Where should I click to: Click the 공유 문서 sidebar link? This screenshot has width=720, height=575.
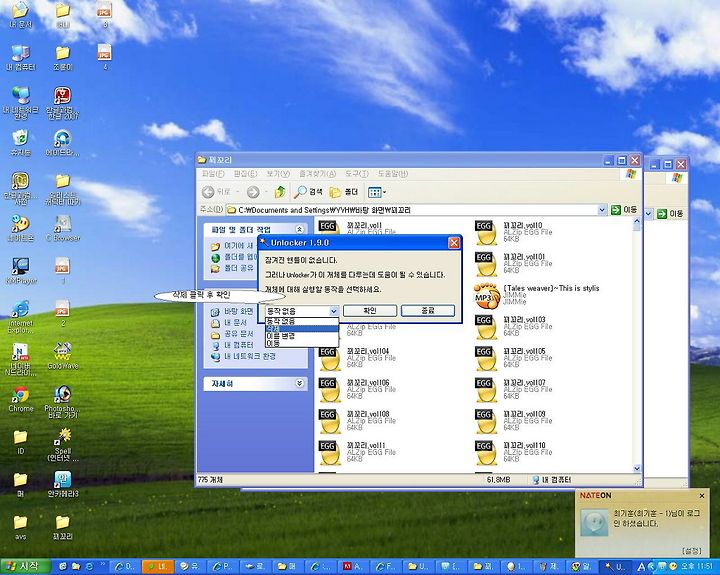tap(232, 334)
